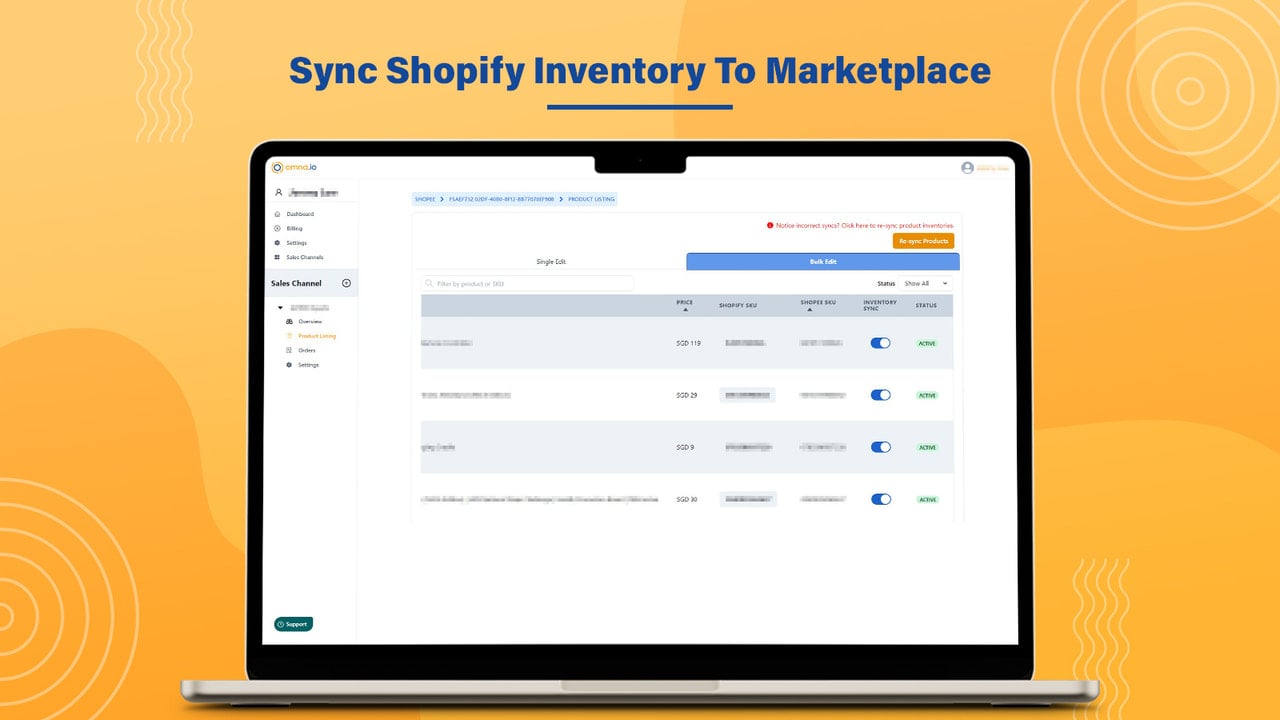Image resolution: width=1280 pixels, height=720 pixels.
Task: Click the SGD 9 price cell
Action: (685, 447)
